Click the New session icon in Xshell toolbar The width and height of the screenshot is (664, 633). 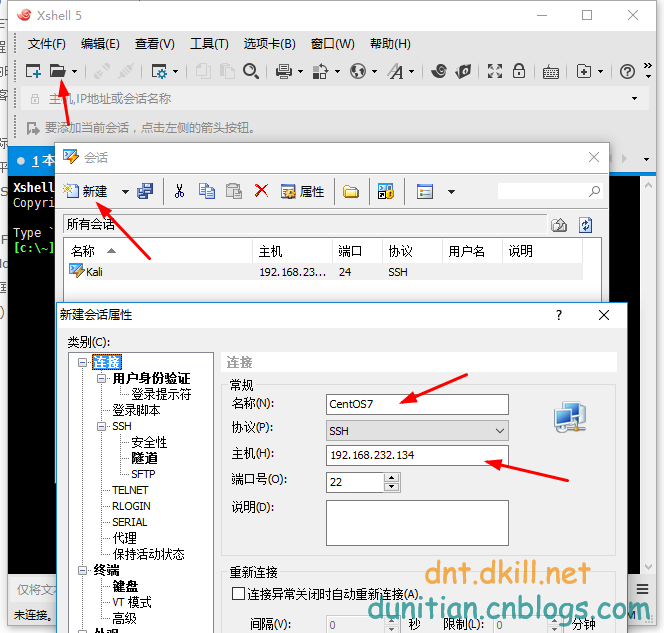coord(33,71)
